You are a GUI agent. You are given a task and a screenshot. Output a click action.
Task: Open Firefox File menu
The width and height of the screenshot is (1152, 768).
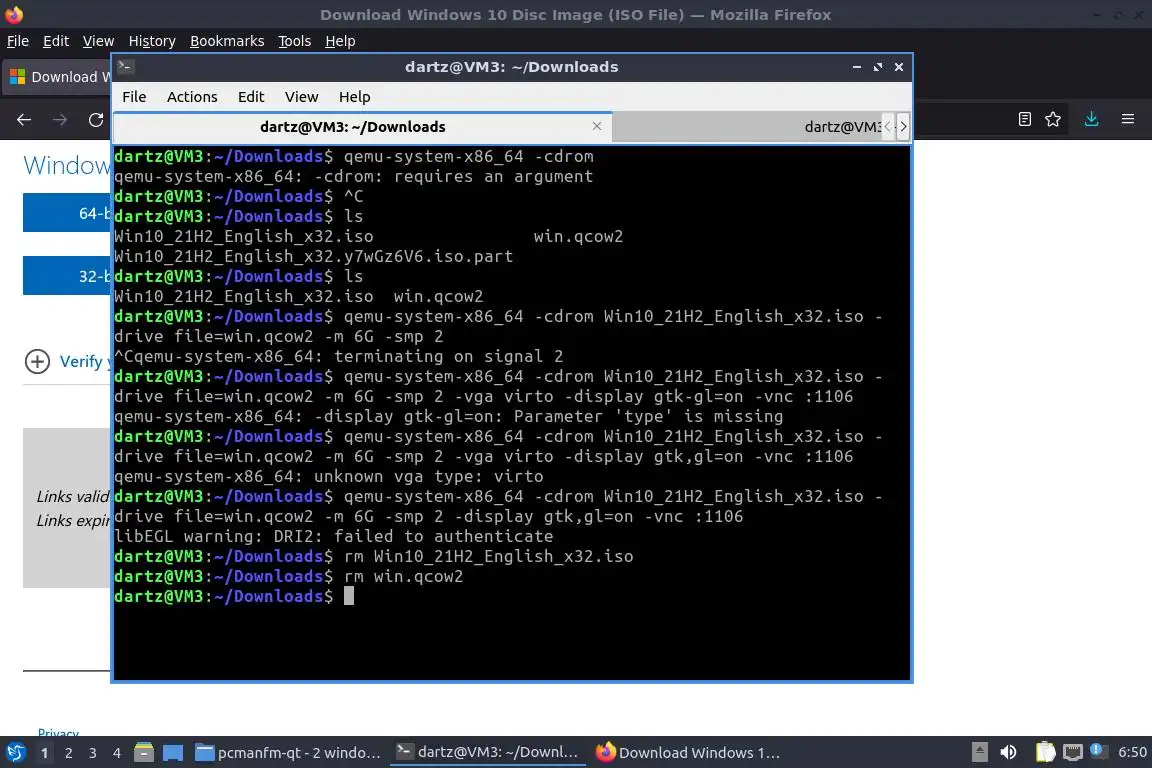coord(18,41)
